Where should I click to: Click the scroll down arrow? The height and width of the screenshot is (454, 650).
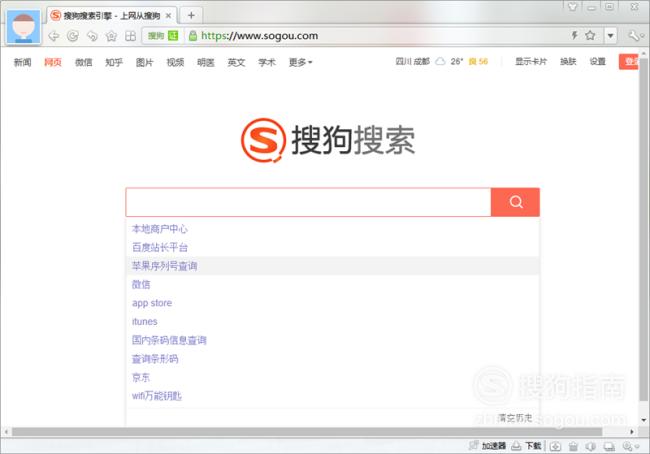click(643, 420)
